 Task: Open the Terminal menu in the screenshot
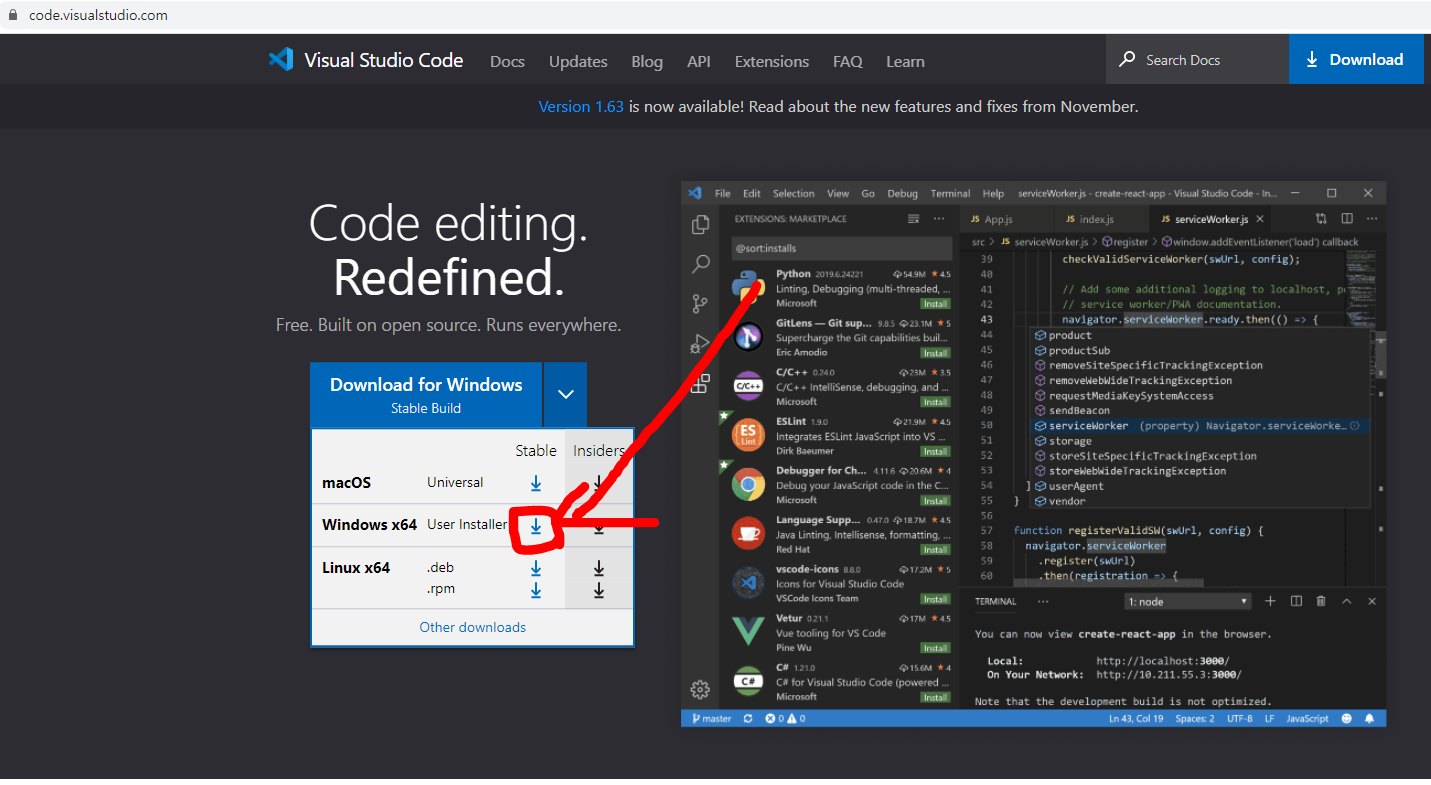[x=950, y=193]
